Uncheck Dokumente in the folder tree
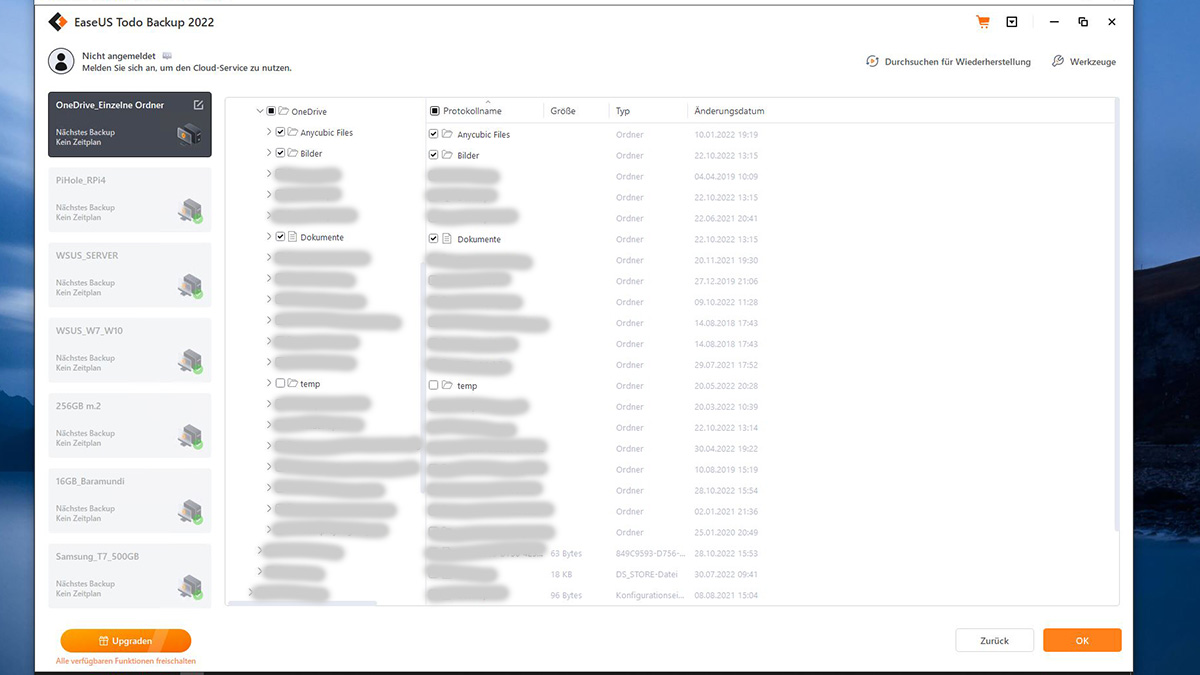Viewport: 1200px width, 675px height. [280, 237]
